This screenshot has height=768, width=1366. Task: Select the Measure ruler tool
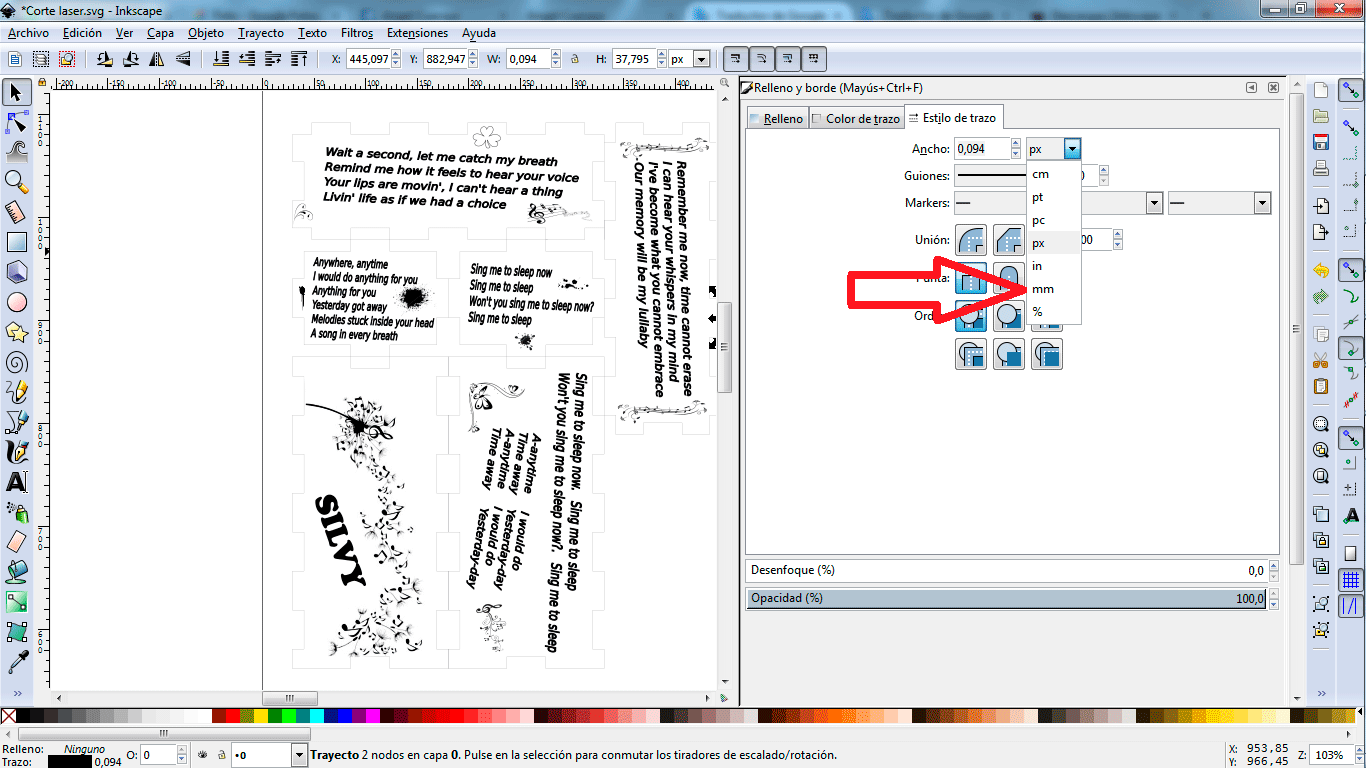(16, 212)
